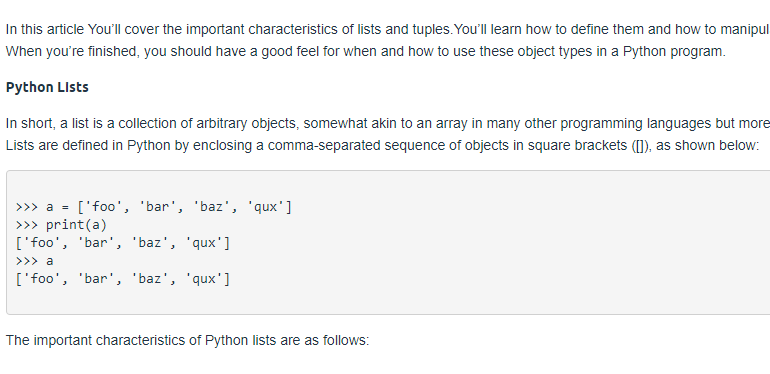Image resolution: width=770 pixels, height=374 pixels.
Task: Click 'bar' in the list assignment line
Action: (x=157, y=208)
